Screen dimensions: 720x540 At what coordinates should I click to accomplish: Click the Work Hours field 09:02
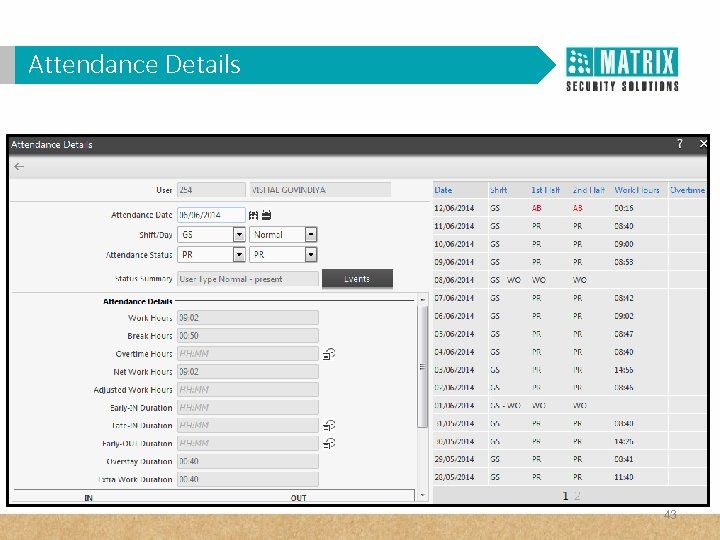pos(248,318)
